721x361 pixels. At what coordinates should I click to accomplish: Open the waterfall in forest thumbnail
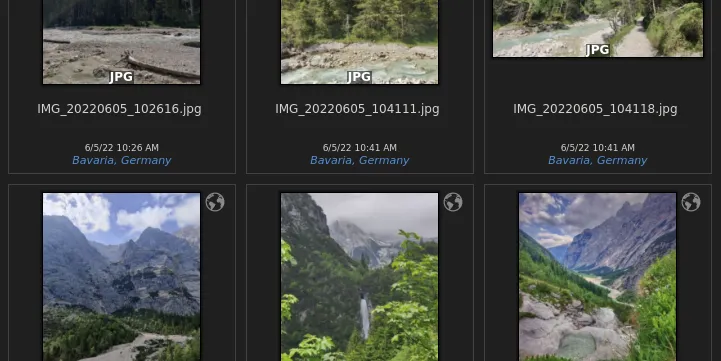coord(360,277)
